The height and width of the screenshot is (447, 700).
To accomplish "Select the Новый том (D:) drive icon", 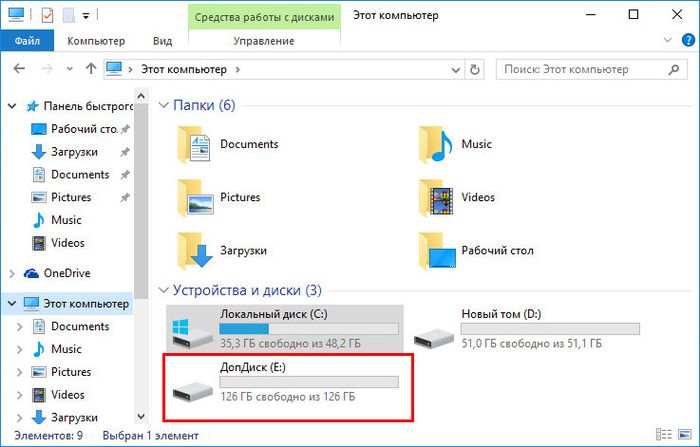I will tap(433, 338).
